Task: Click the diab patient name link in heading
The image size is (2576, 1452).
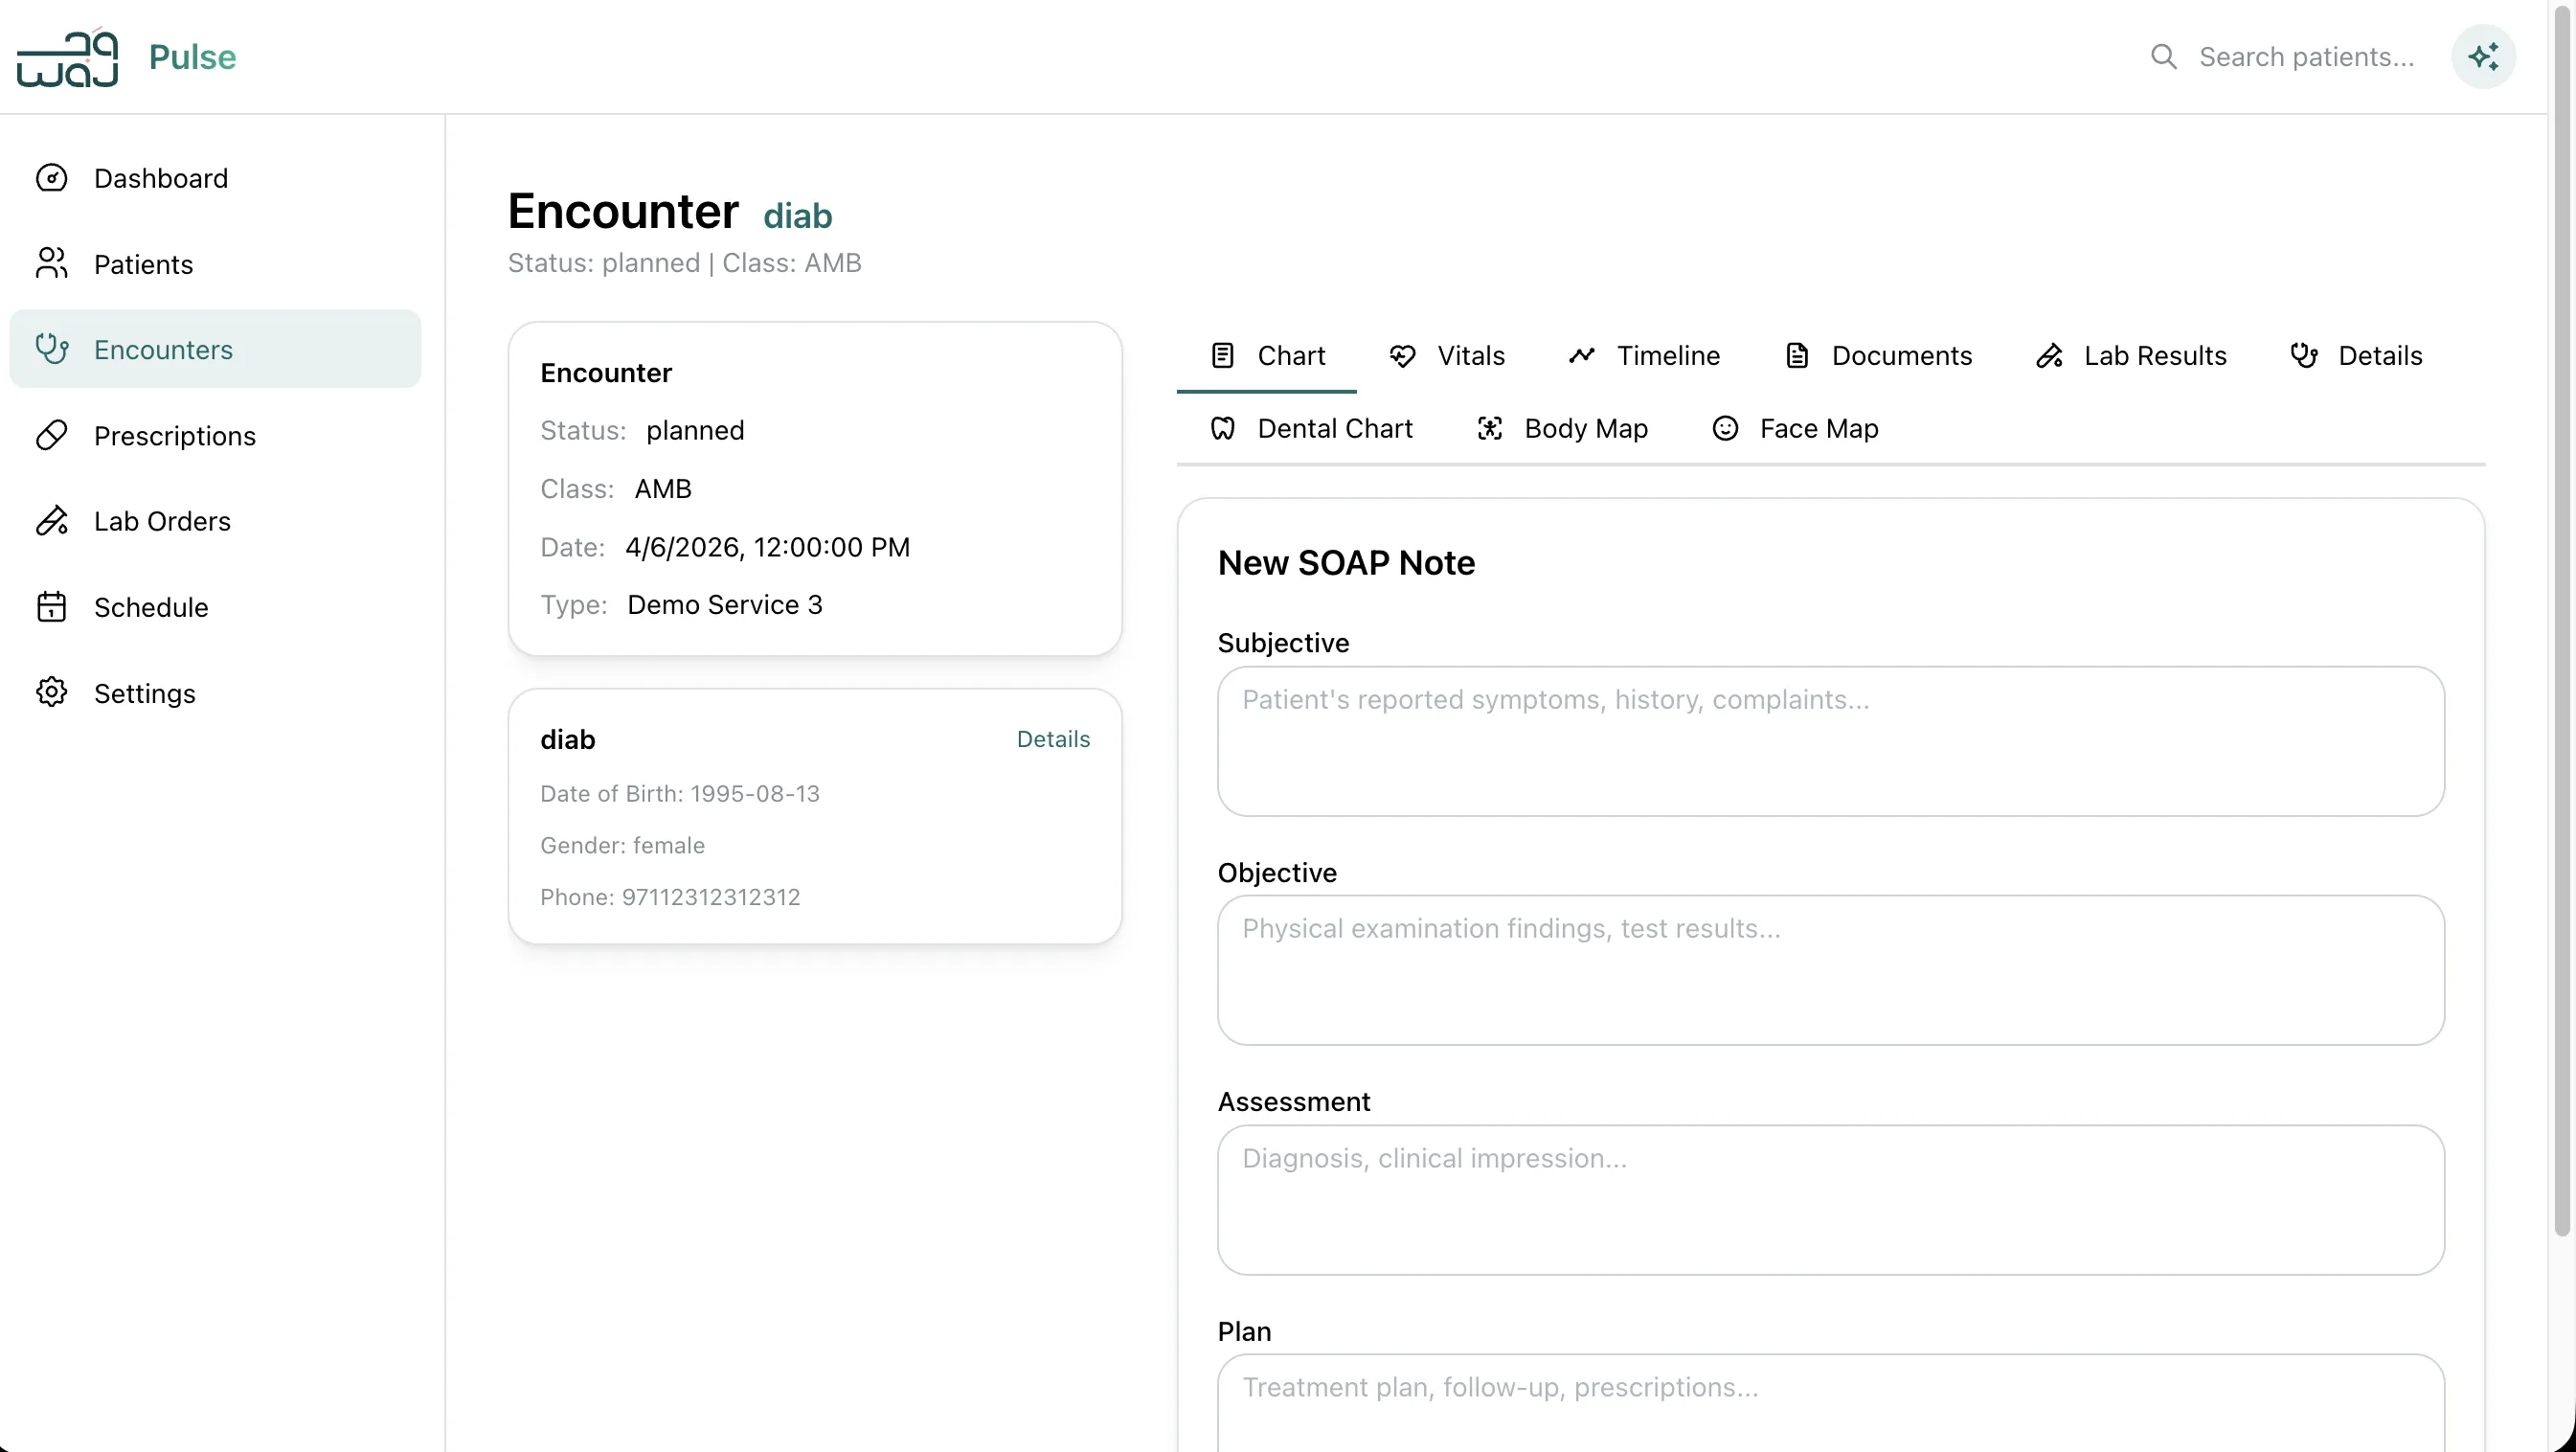Action: pyautogui.click(x=797, y=216)
